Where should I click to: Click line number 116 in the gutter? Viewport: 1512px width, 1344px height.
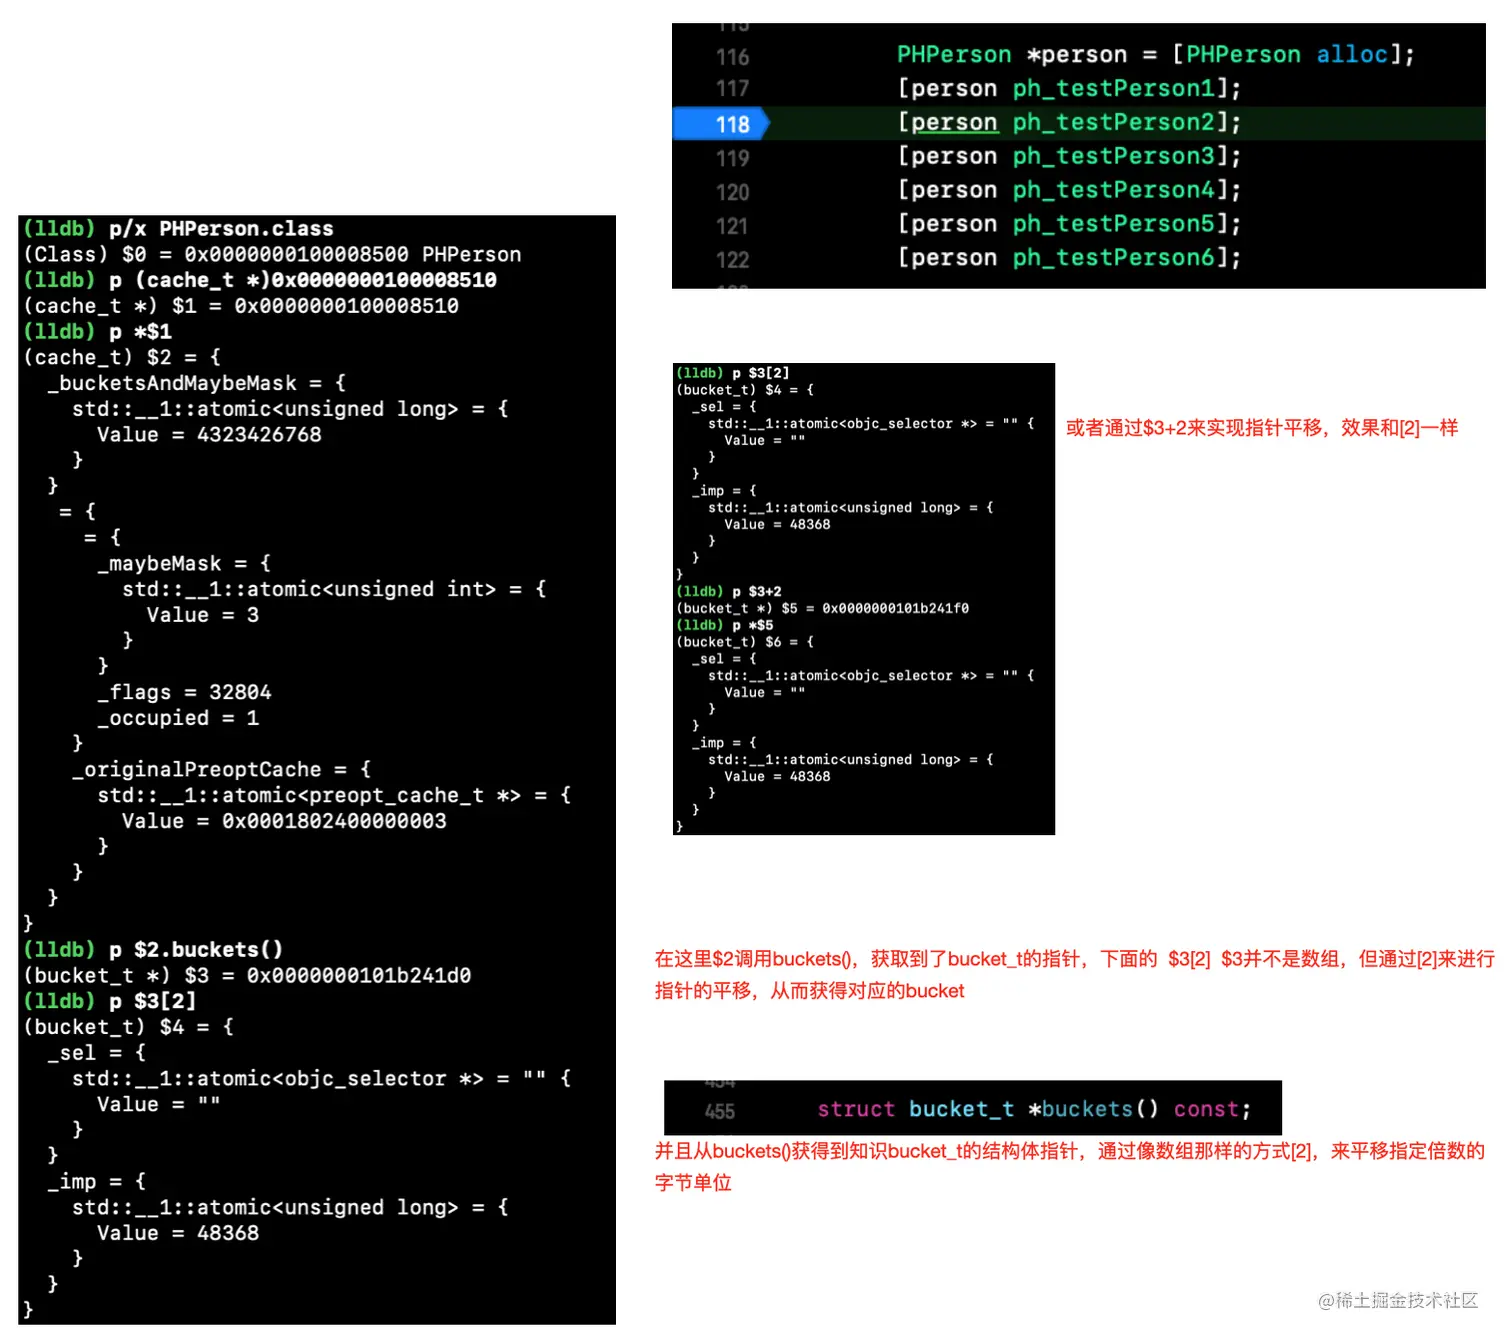pyautogui.click(x=732, y=57)
